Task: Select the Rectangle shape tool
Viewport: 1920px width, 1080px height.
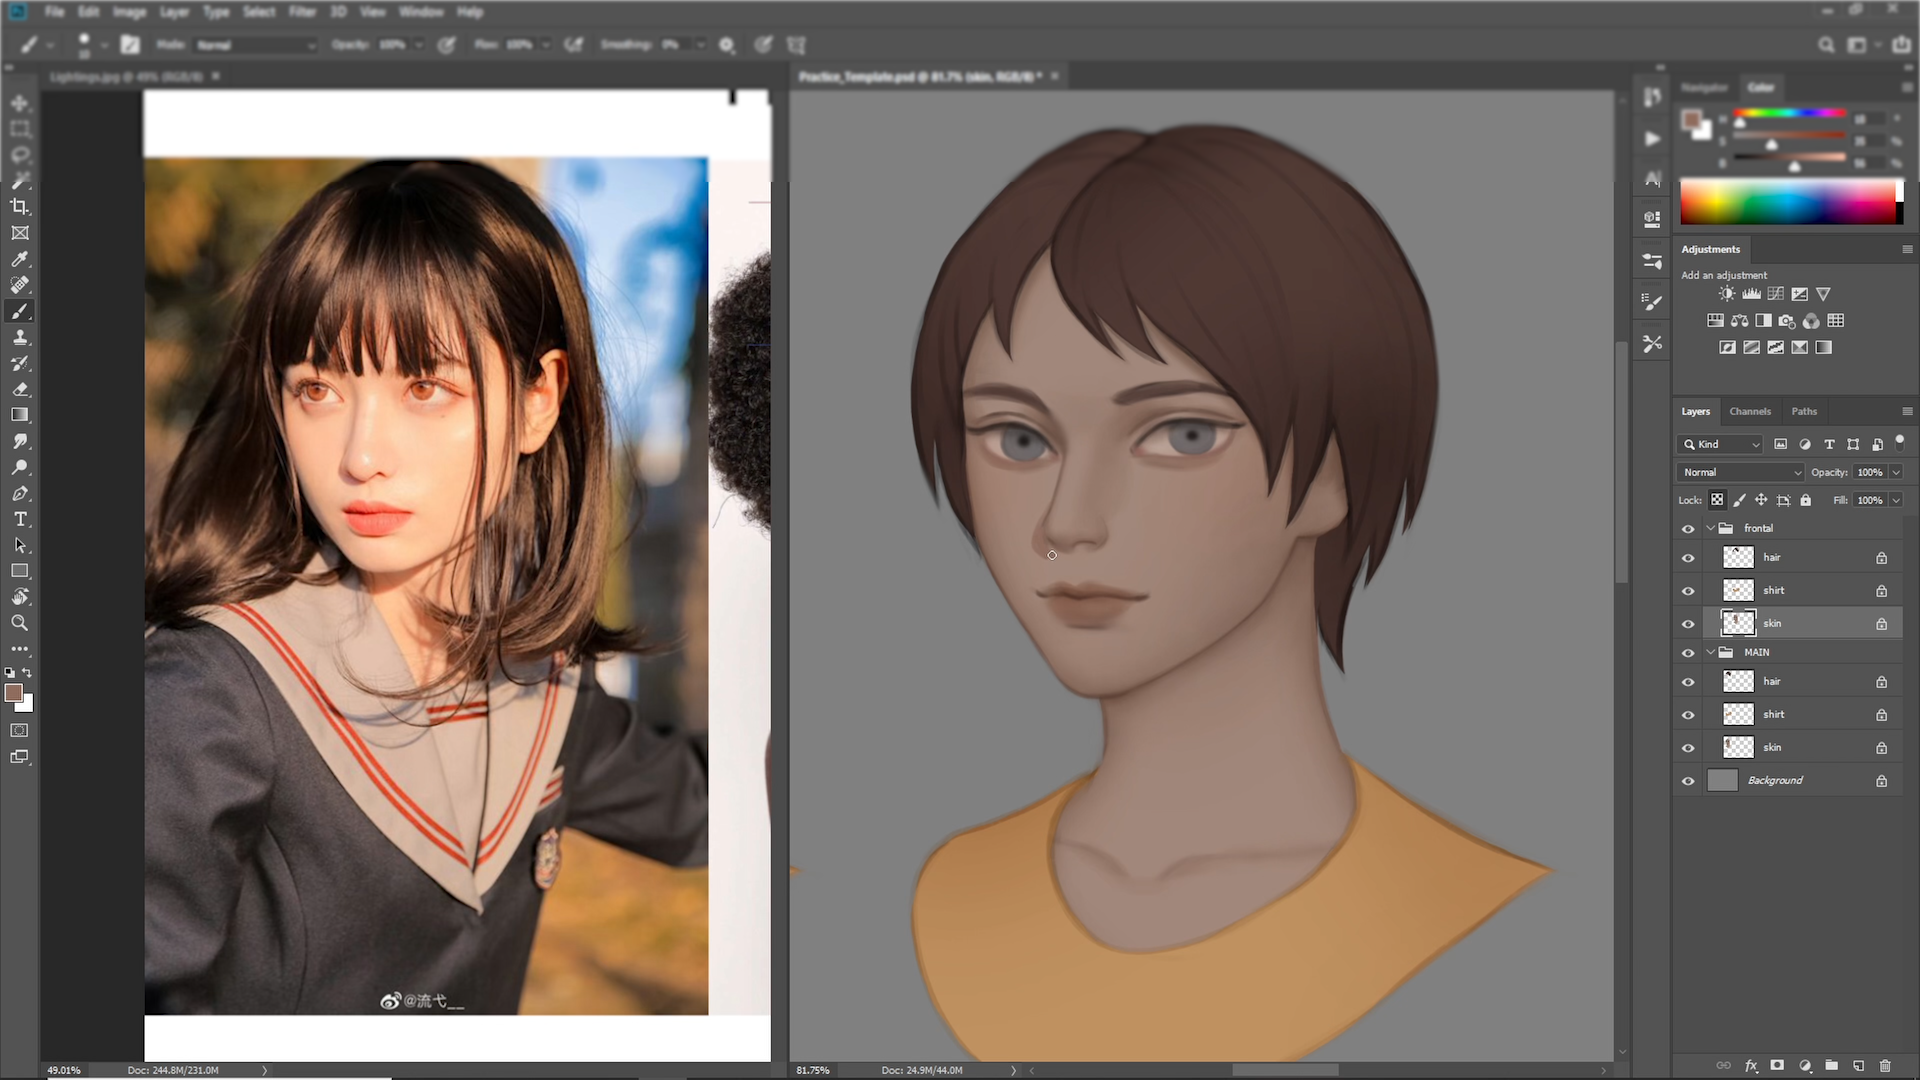Action: pyautogui.click(x=19, y=571)
